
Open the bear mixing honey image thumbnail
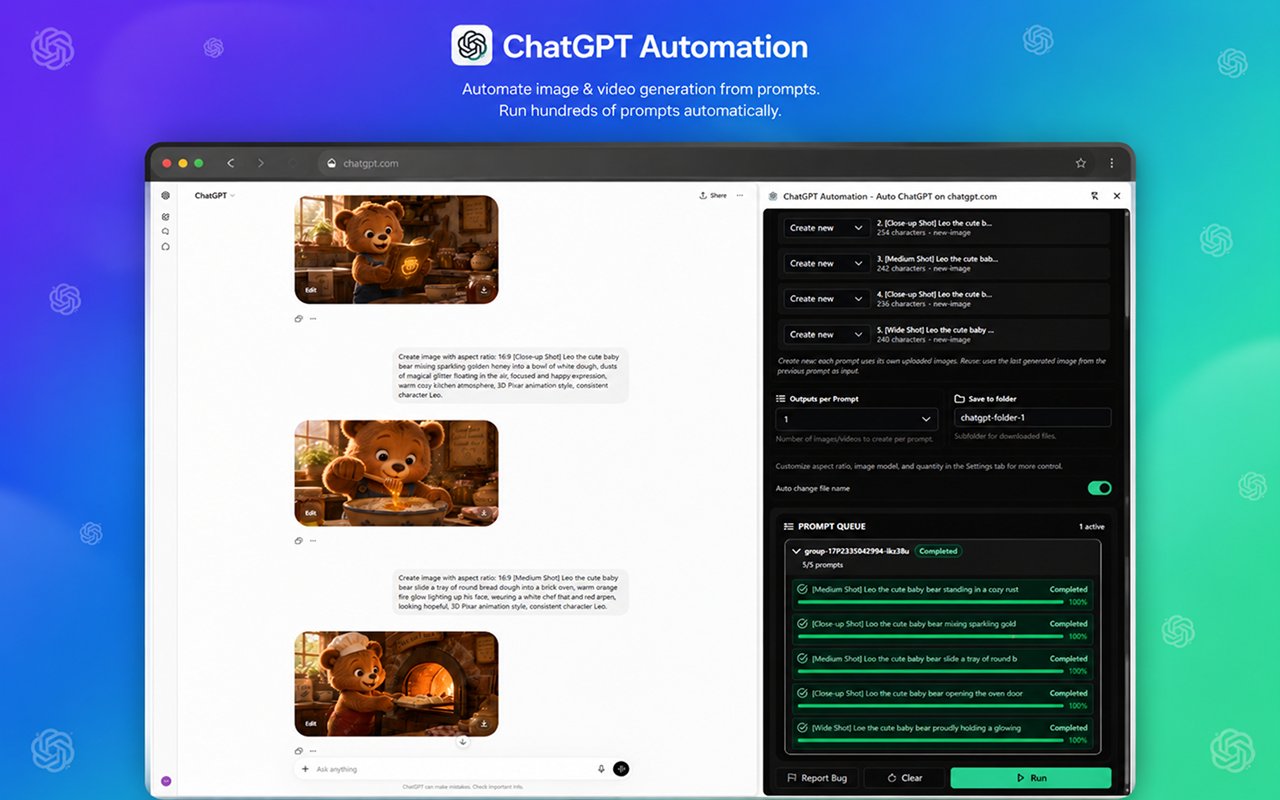click(x=396, y=473)
